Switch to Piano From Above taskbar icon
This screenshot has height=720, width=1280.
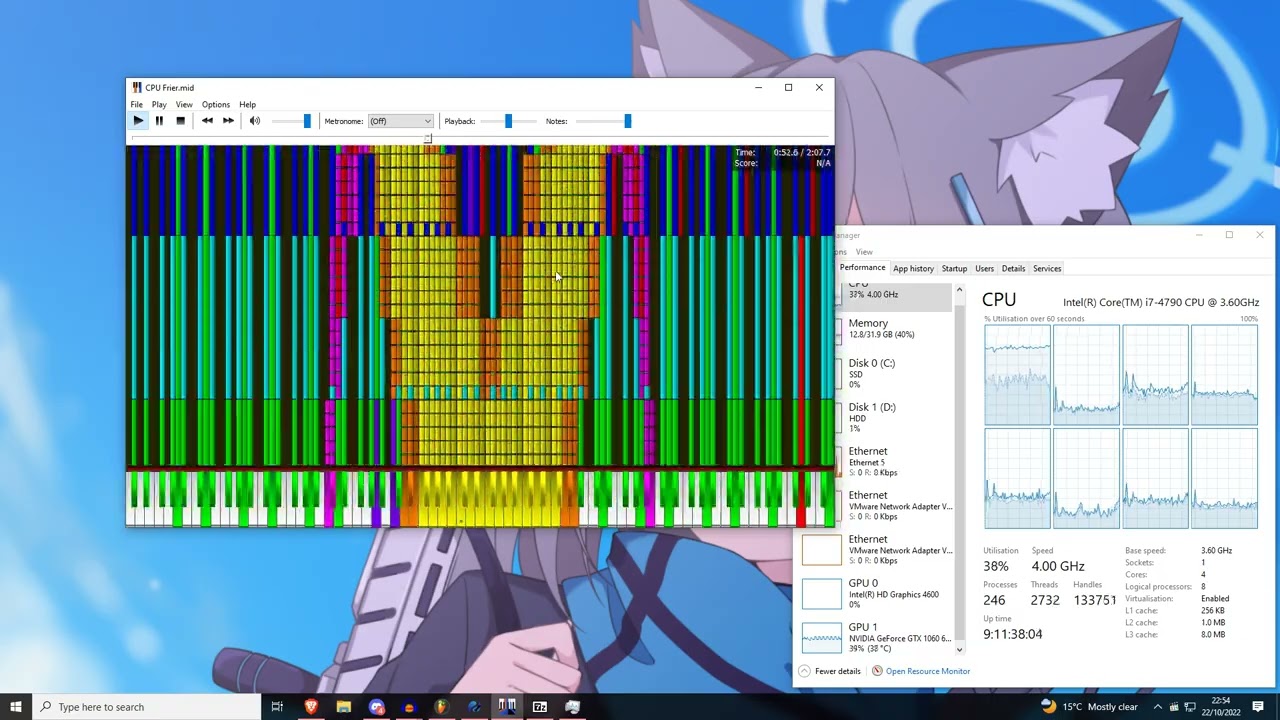[x=507, y=707]
